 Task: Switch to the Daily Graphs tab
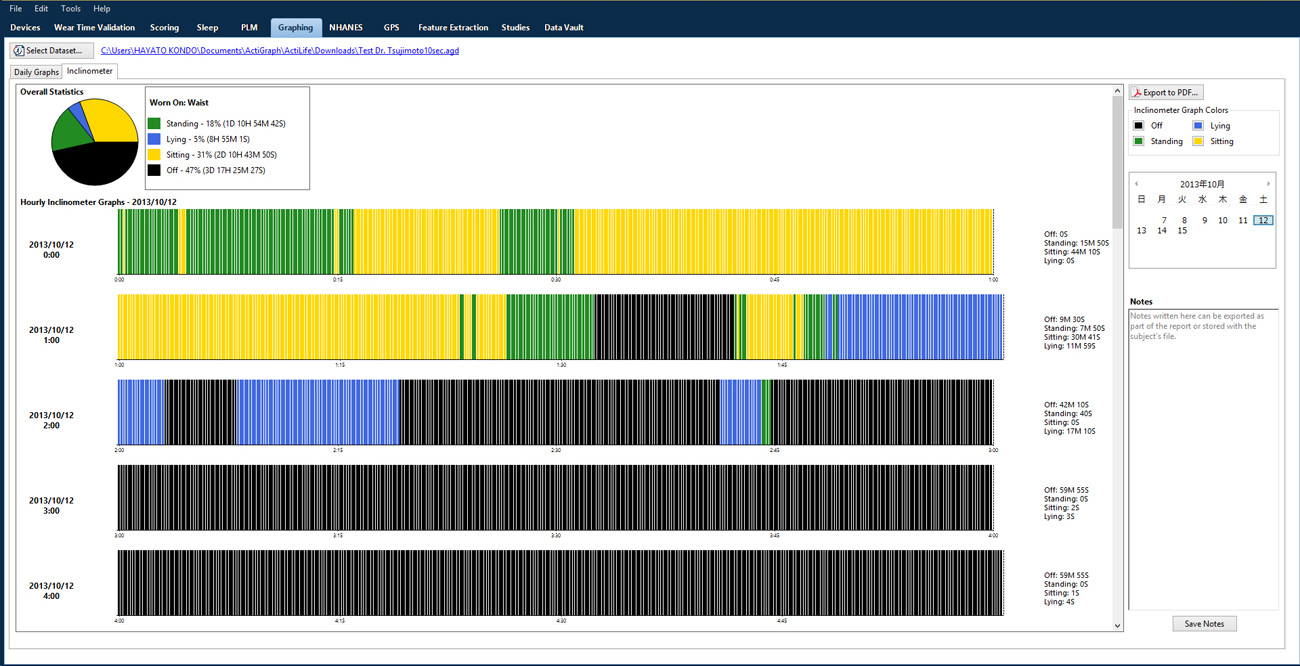(x=36, y=72)
